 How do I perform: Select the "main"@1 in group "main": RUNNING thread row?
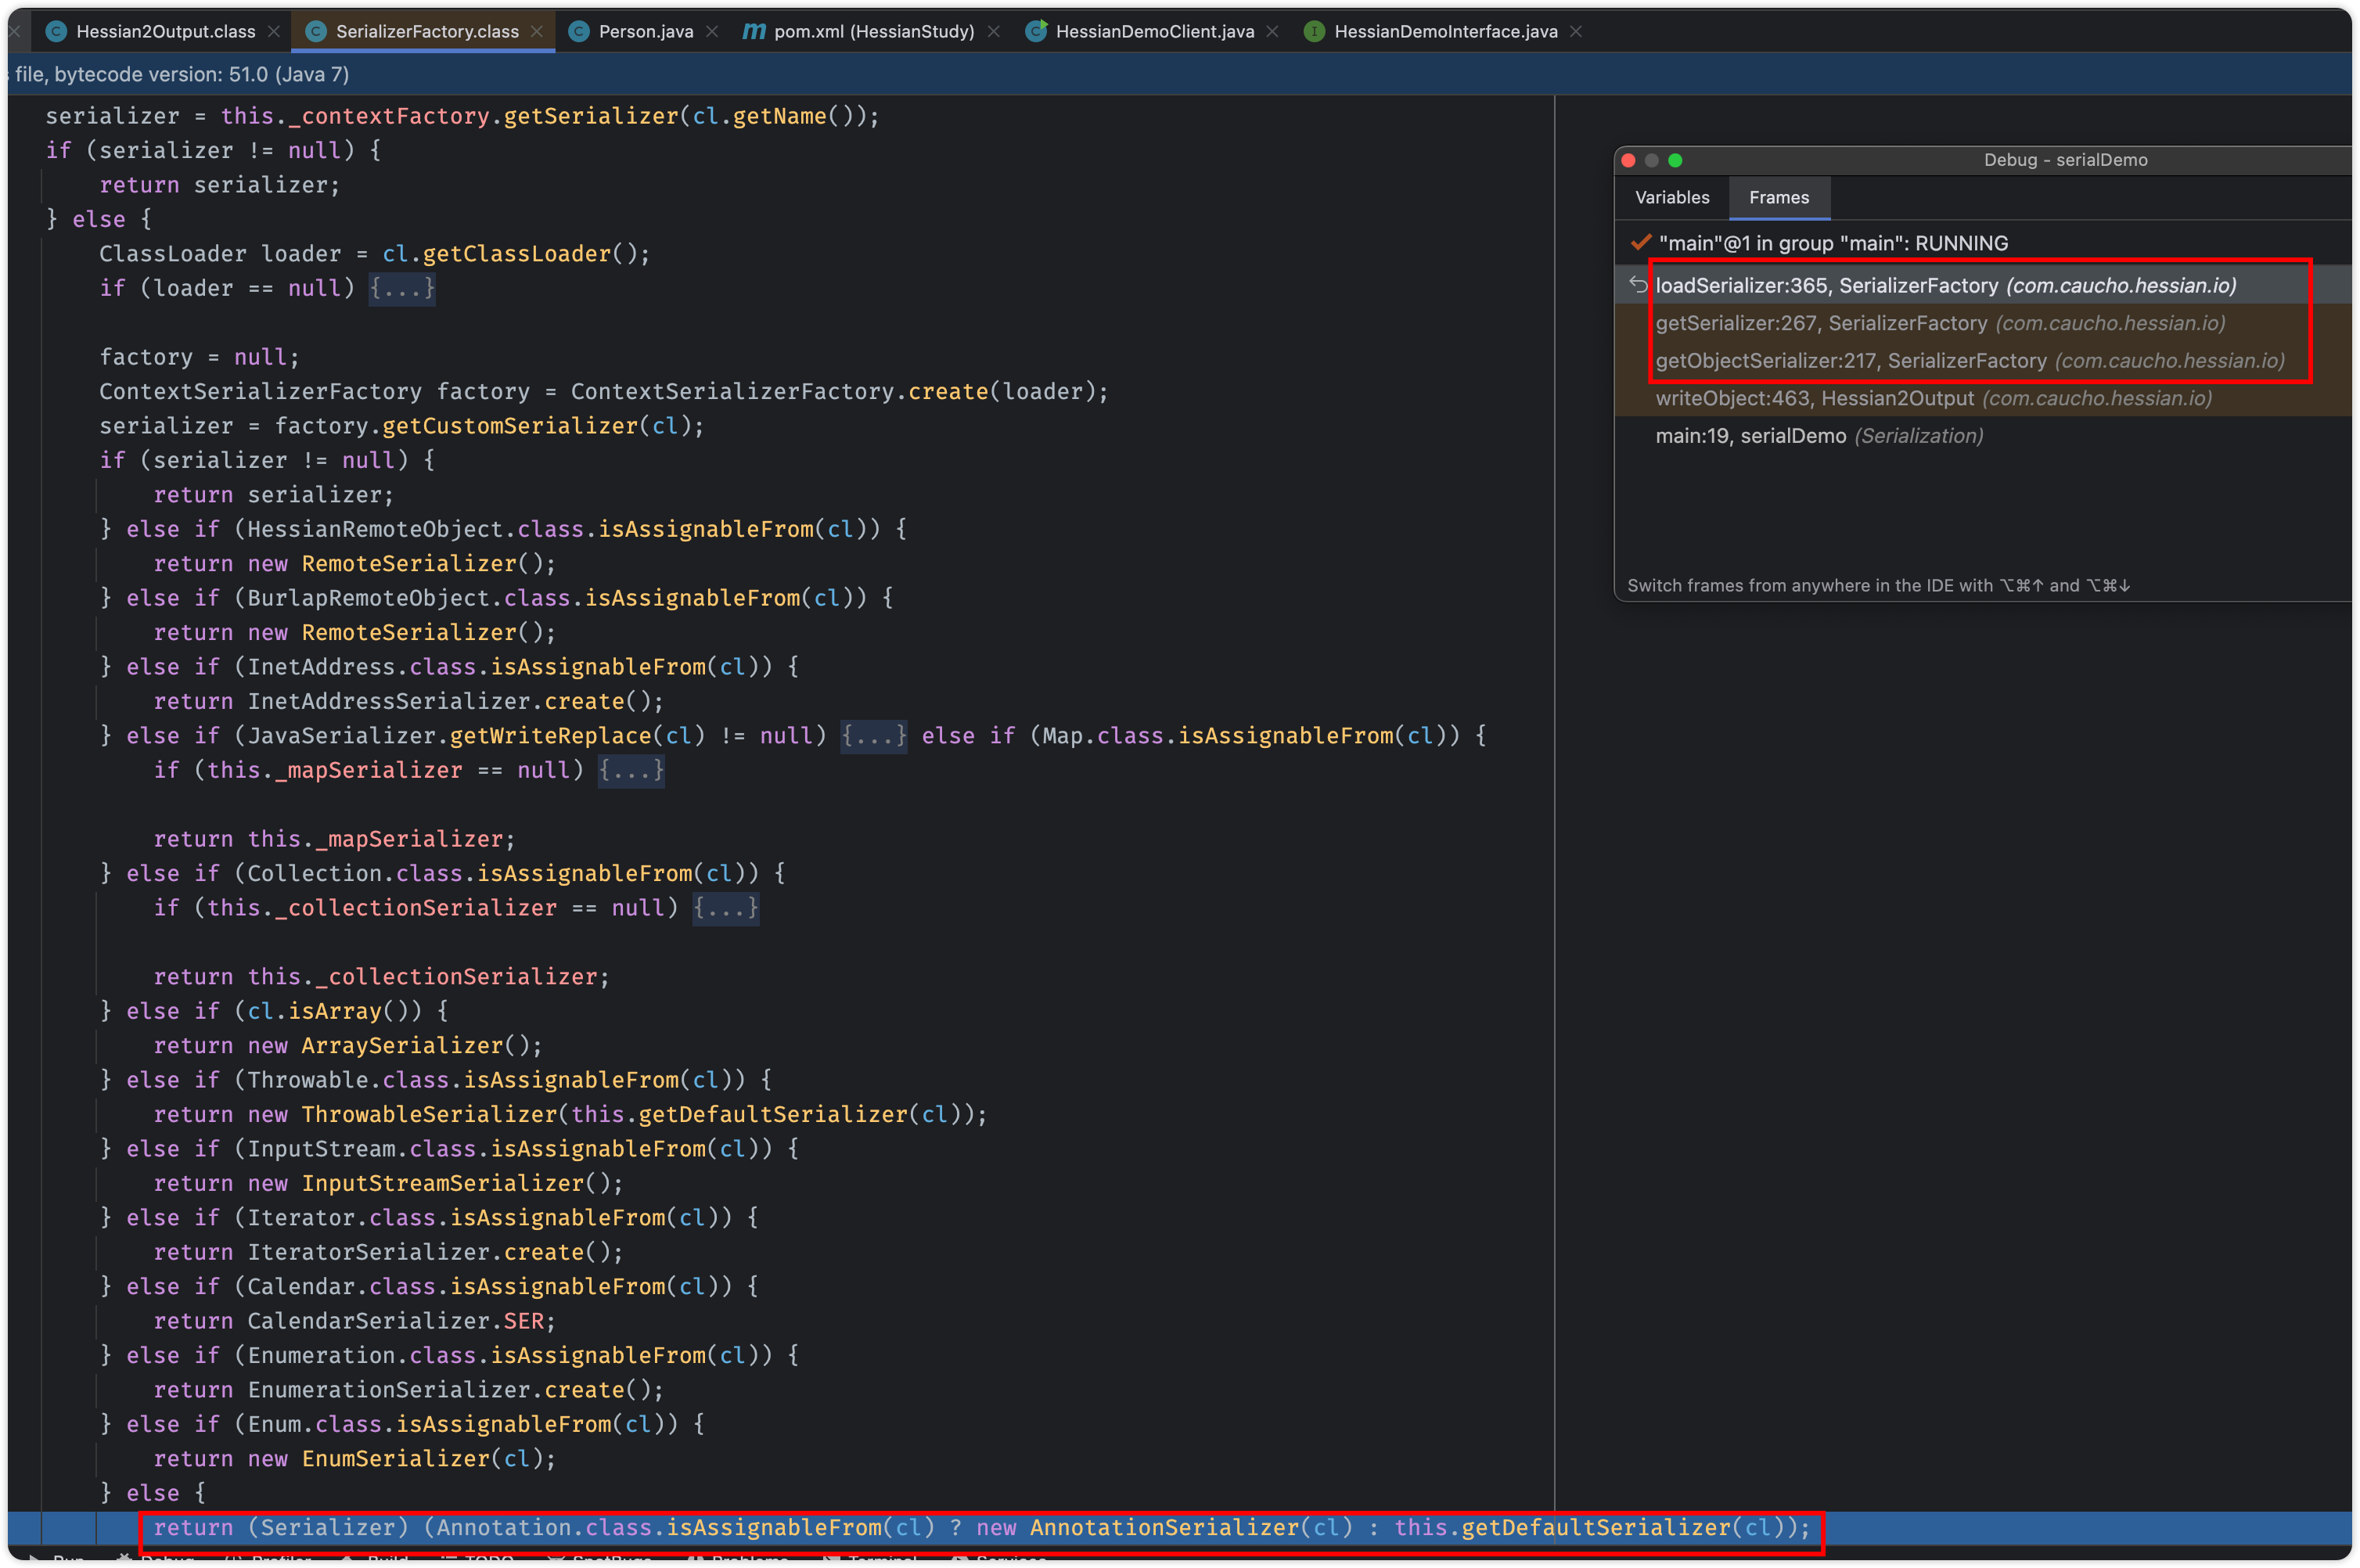pyautogui.click(x=1983, y=243)
